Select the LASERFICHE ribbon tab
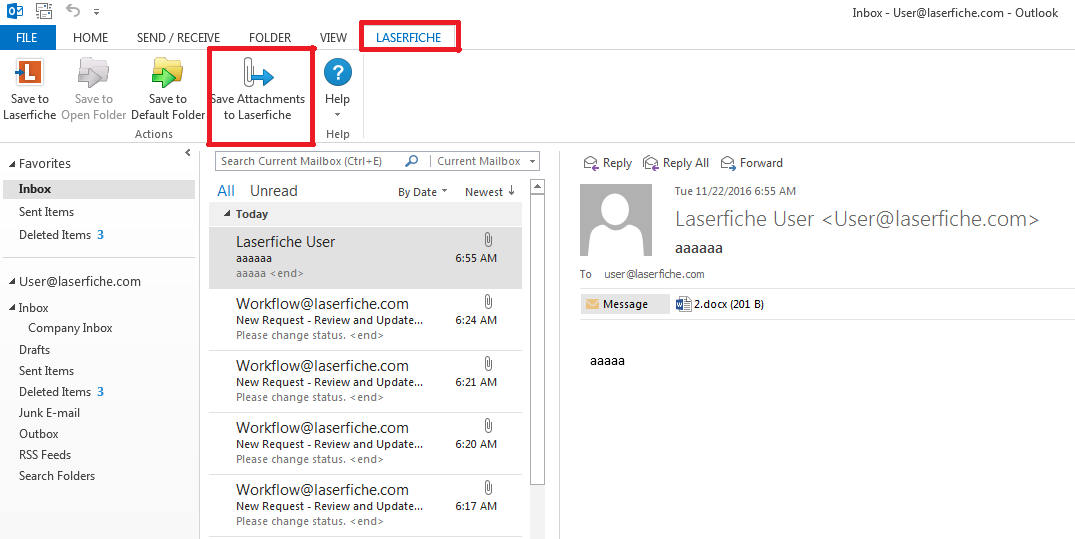The width and height of the screenshot is (1075, 539). coord(409,38)
